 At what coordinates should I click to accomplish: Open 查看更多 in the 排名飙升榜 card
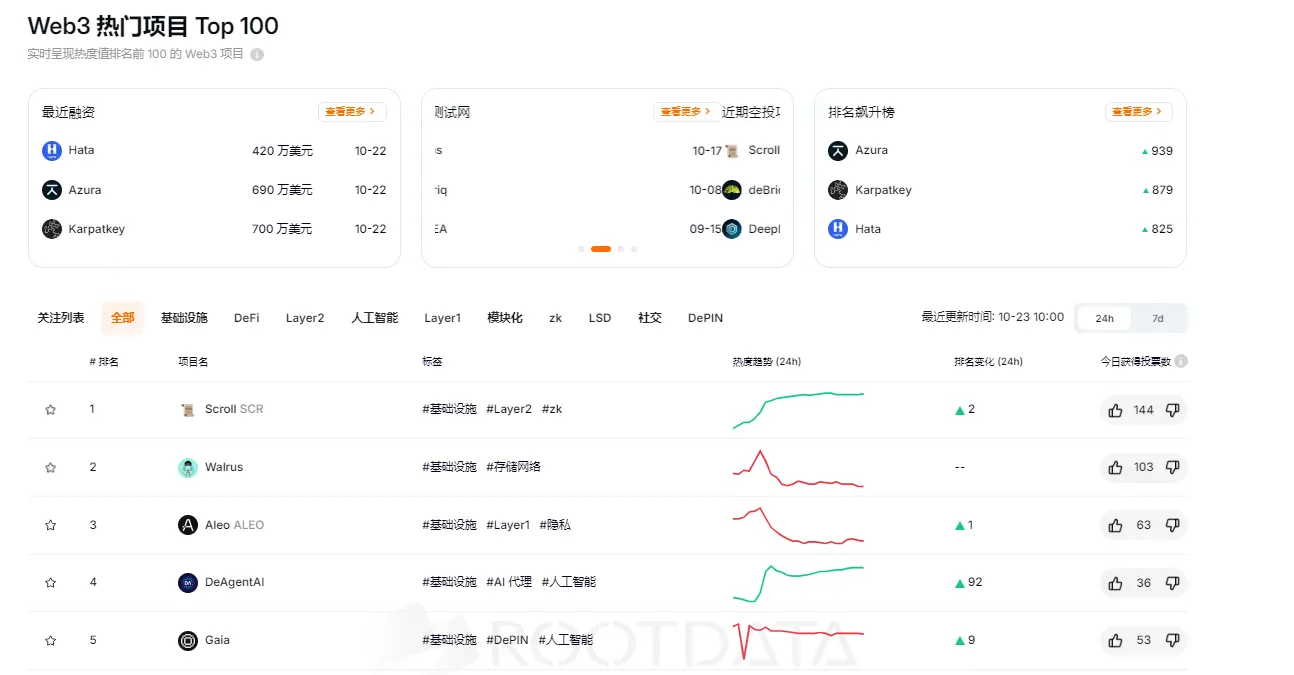point(1138,112)
